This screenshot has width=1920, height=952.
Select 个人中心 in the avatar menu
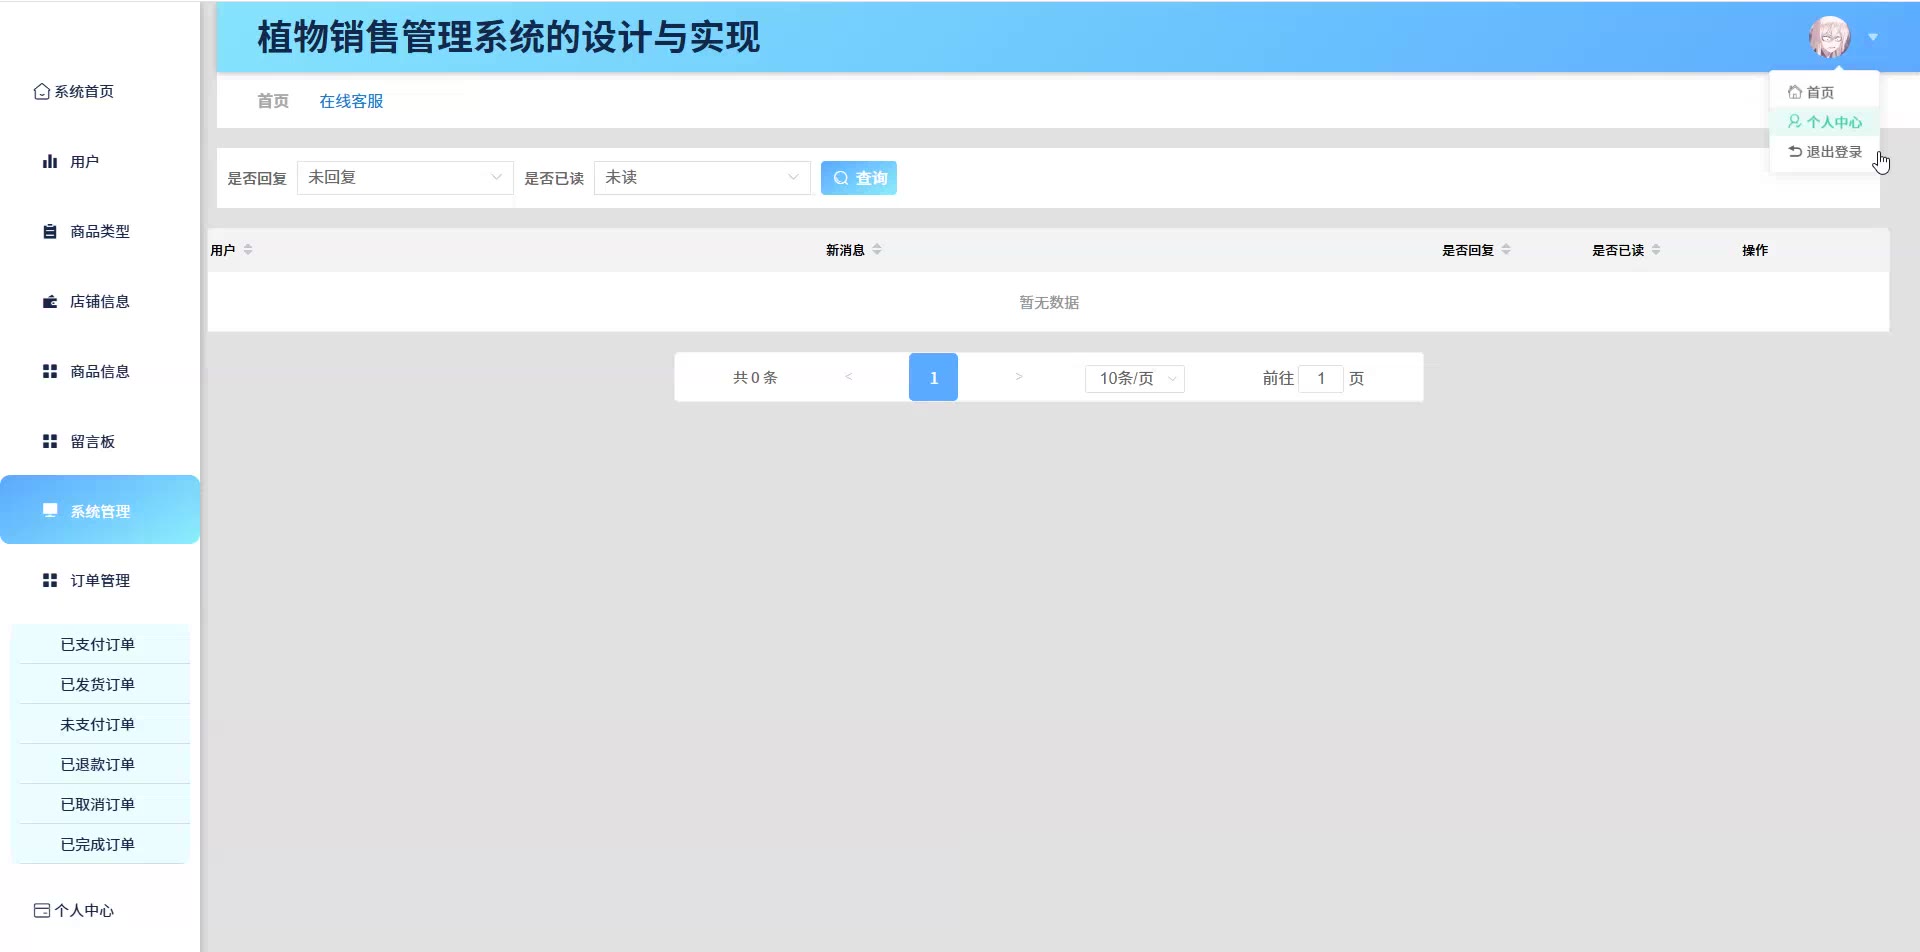tap(1825, 122)
